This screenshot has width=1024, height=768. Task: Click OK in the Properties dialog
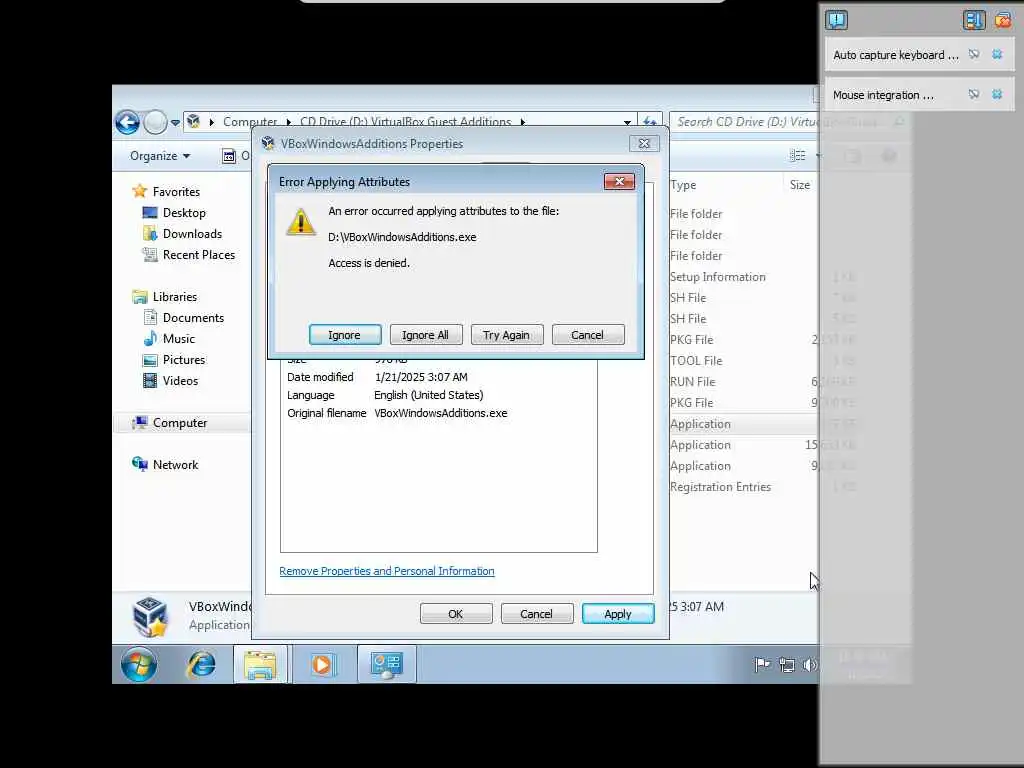coord(456,614)
